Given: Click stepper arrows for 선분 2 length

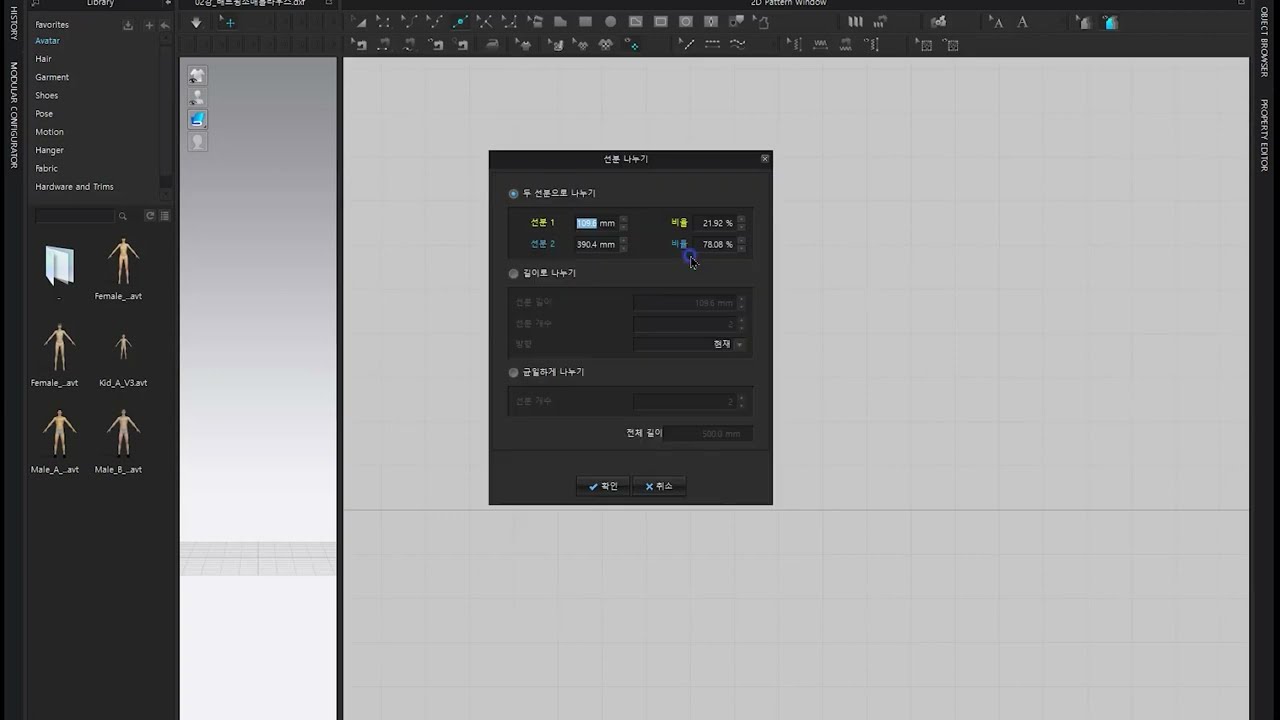Looking at the screenshot, I should [624, 244].
